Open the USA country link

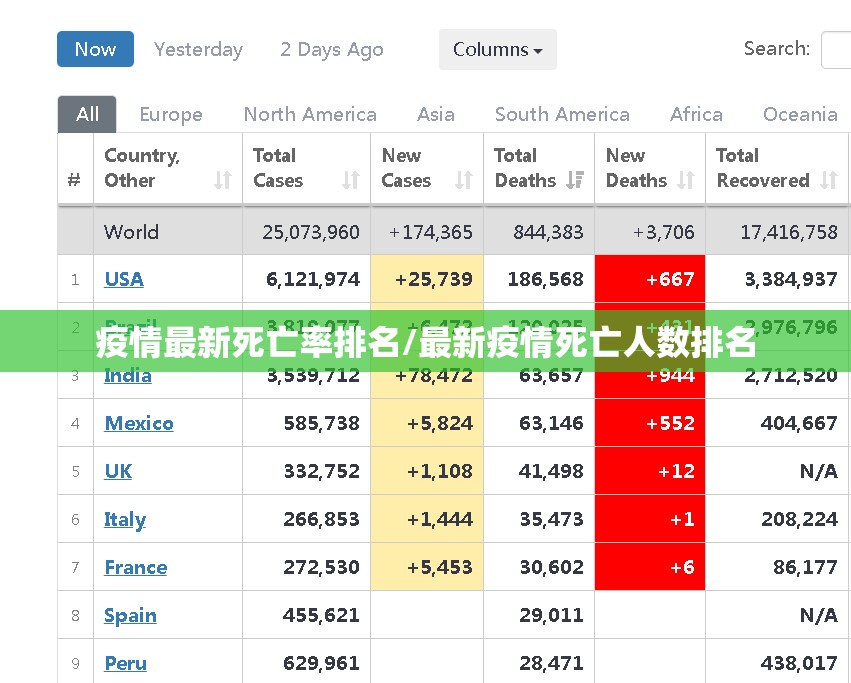point(124,279)
